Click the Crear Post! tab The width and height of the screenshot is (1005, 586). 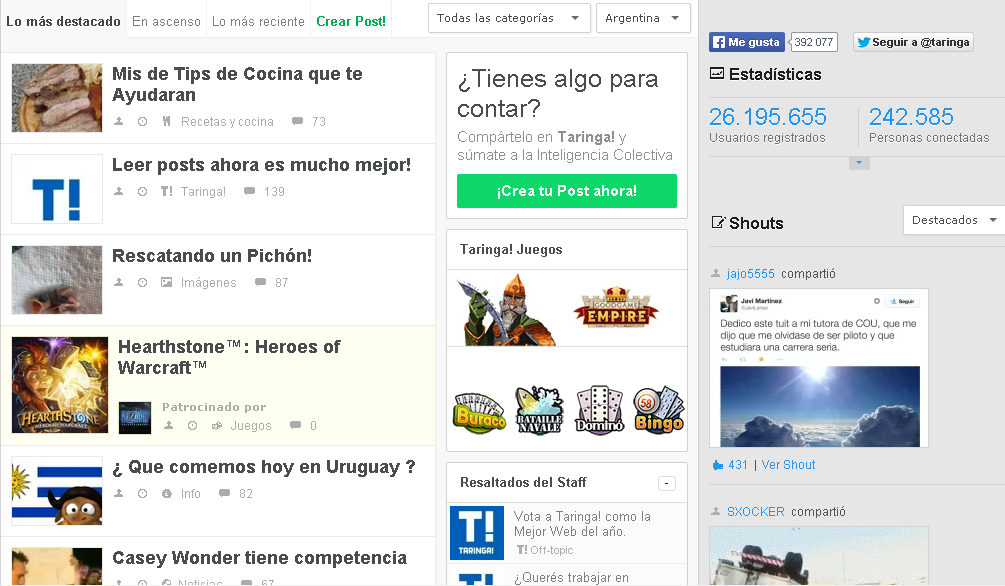click(351, 21)
